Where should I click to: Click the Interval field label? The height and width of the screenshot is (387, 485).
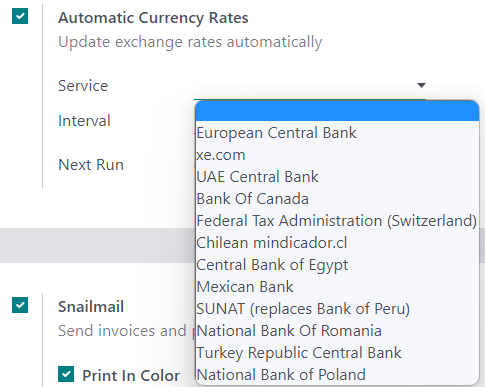84,121
